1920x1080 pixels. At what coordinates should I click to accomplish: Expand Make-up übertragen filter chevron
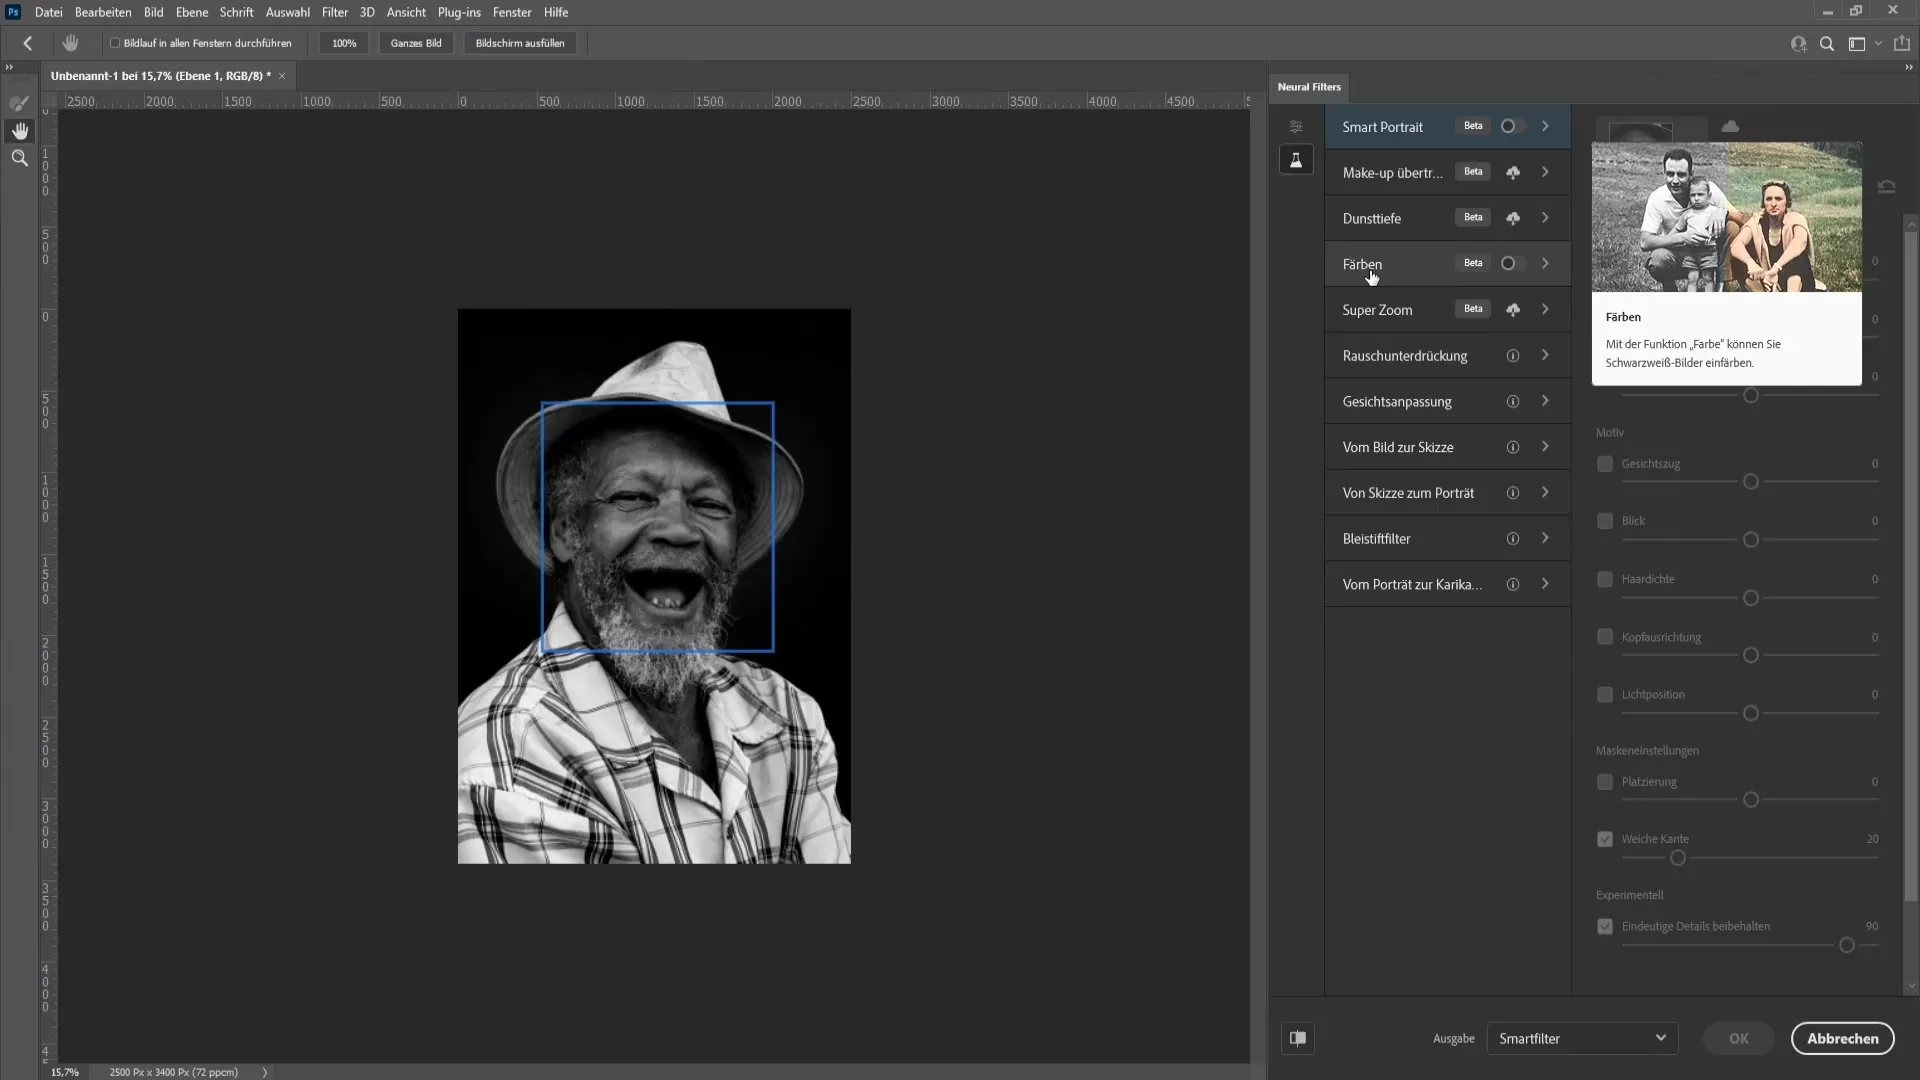pos(1546,172)
